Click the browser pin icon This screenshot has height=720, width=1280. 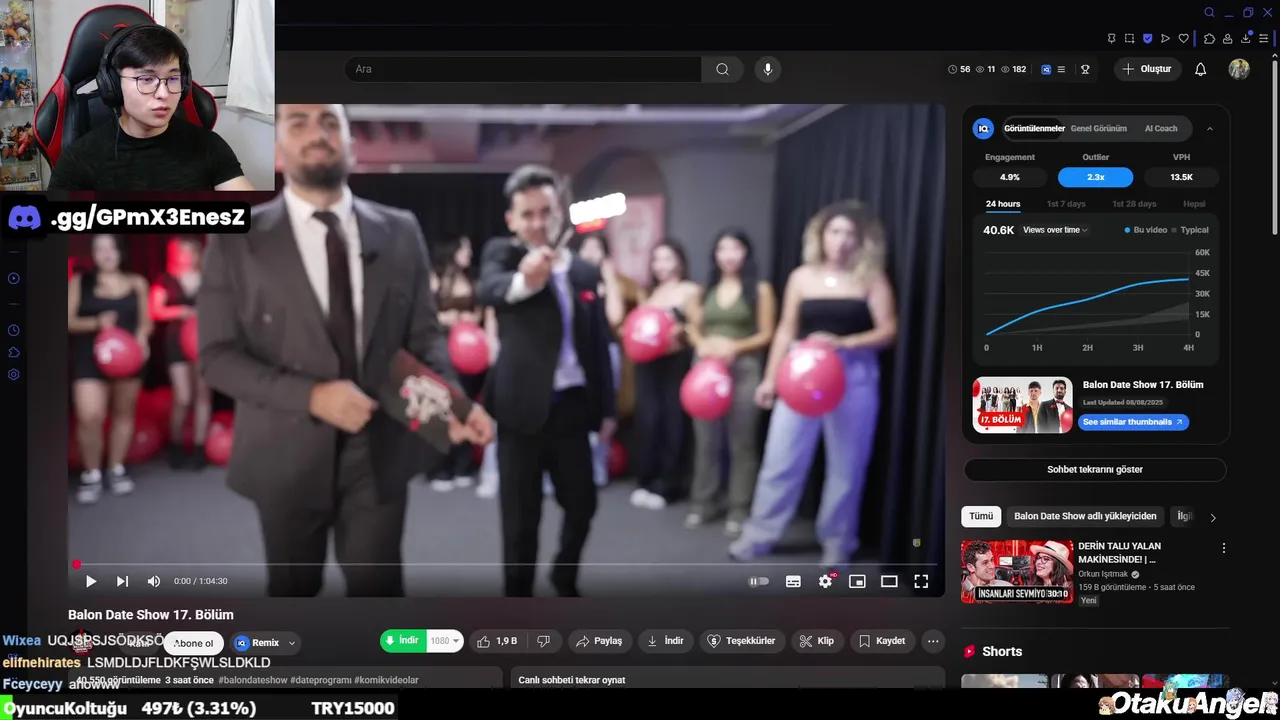1111,38
